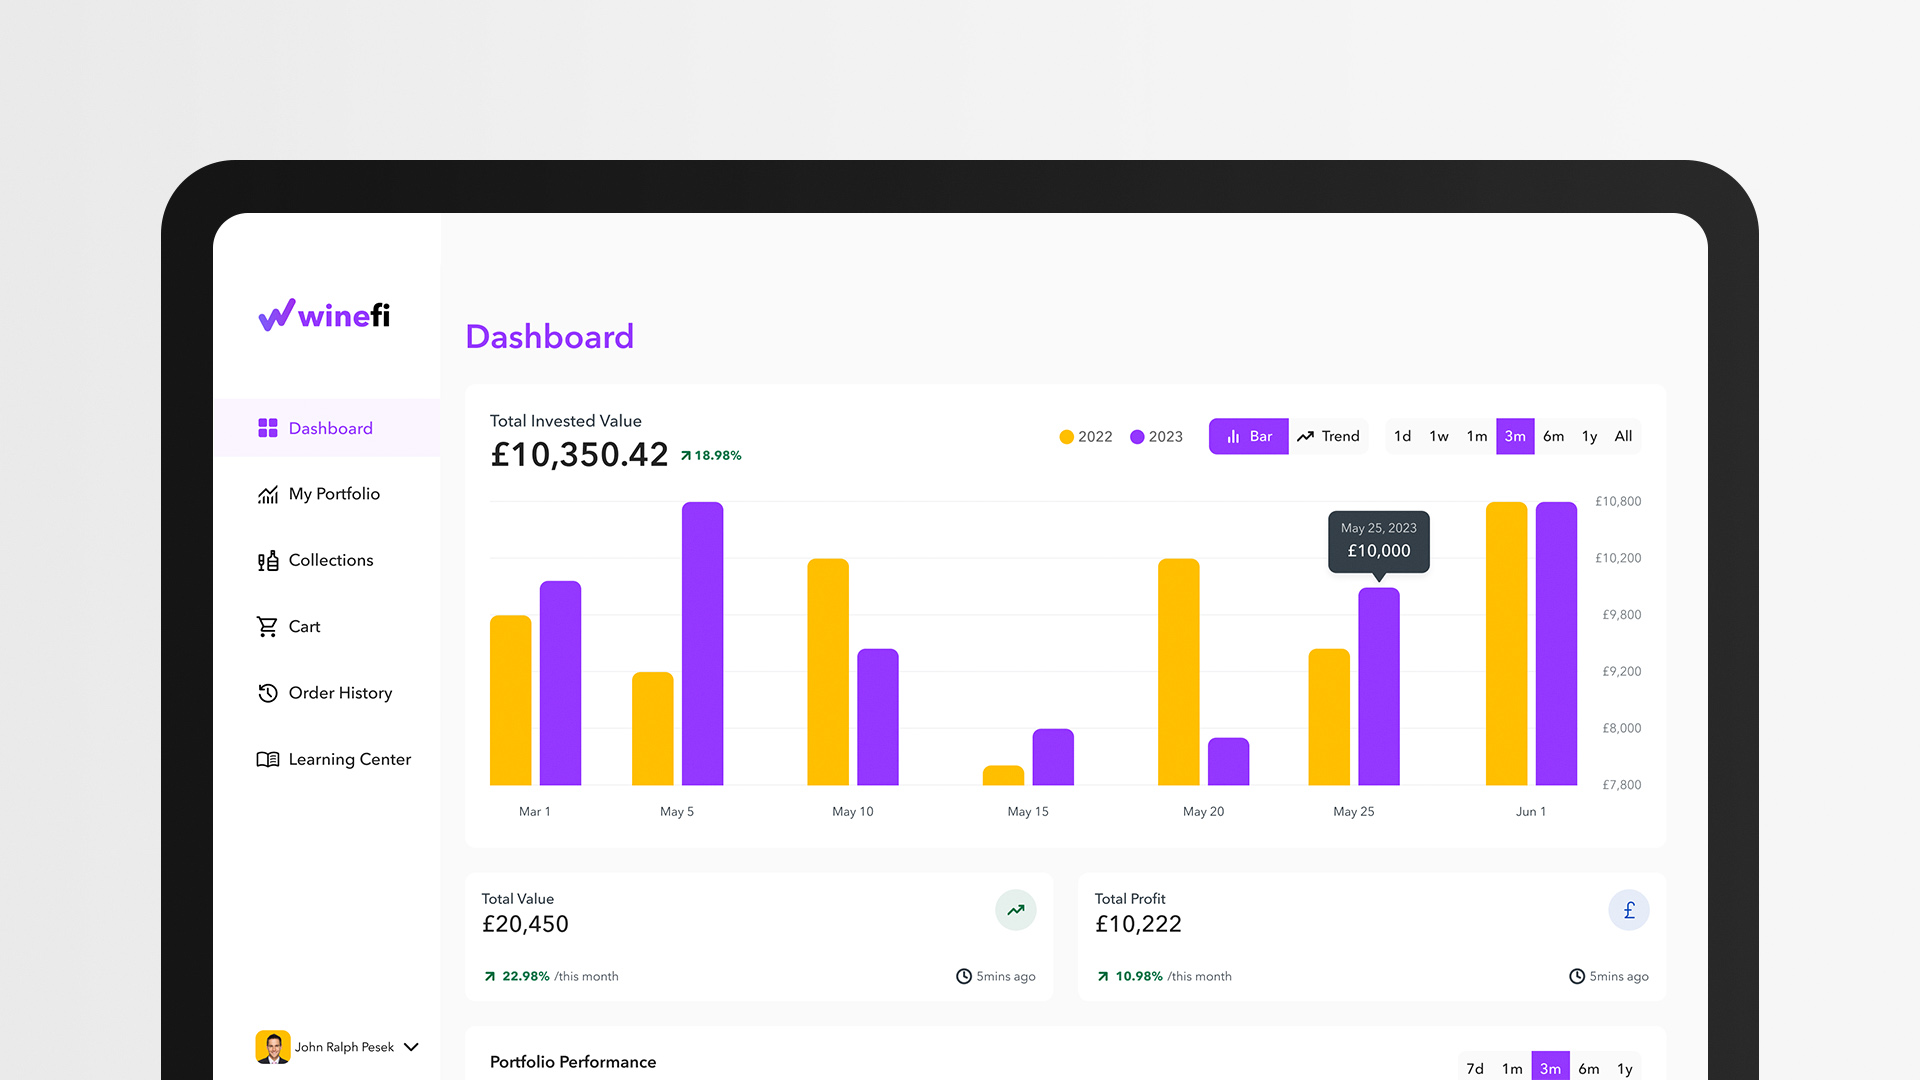
Task: Click John Ralph Pesek's avatar photo
Action: pyautogui.click(x=272, y=1047)
